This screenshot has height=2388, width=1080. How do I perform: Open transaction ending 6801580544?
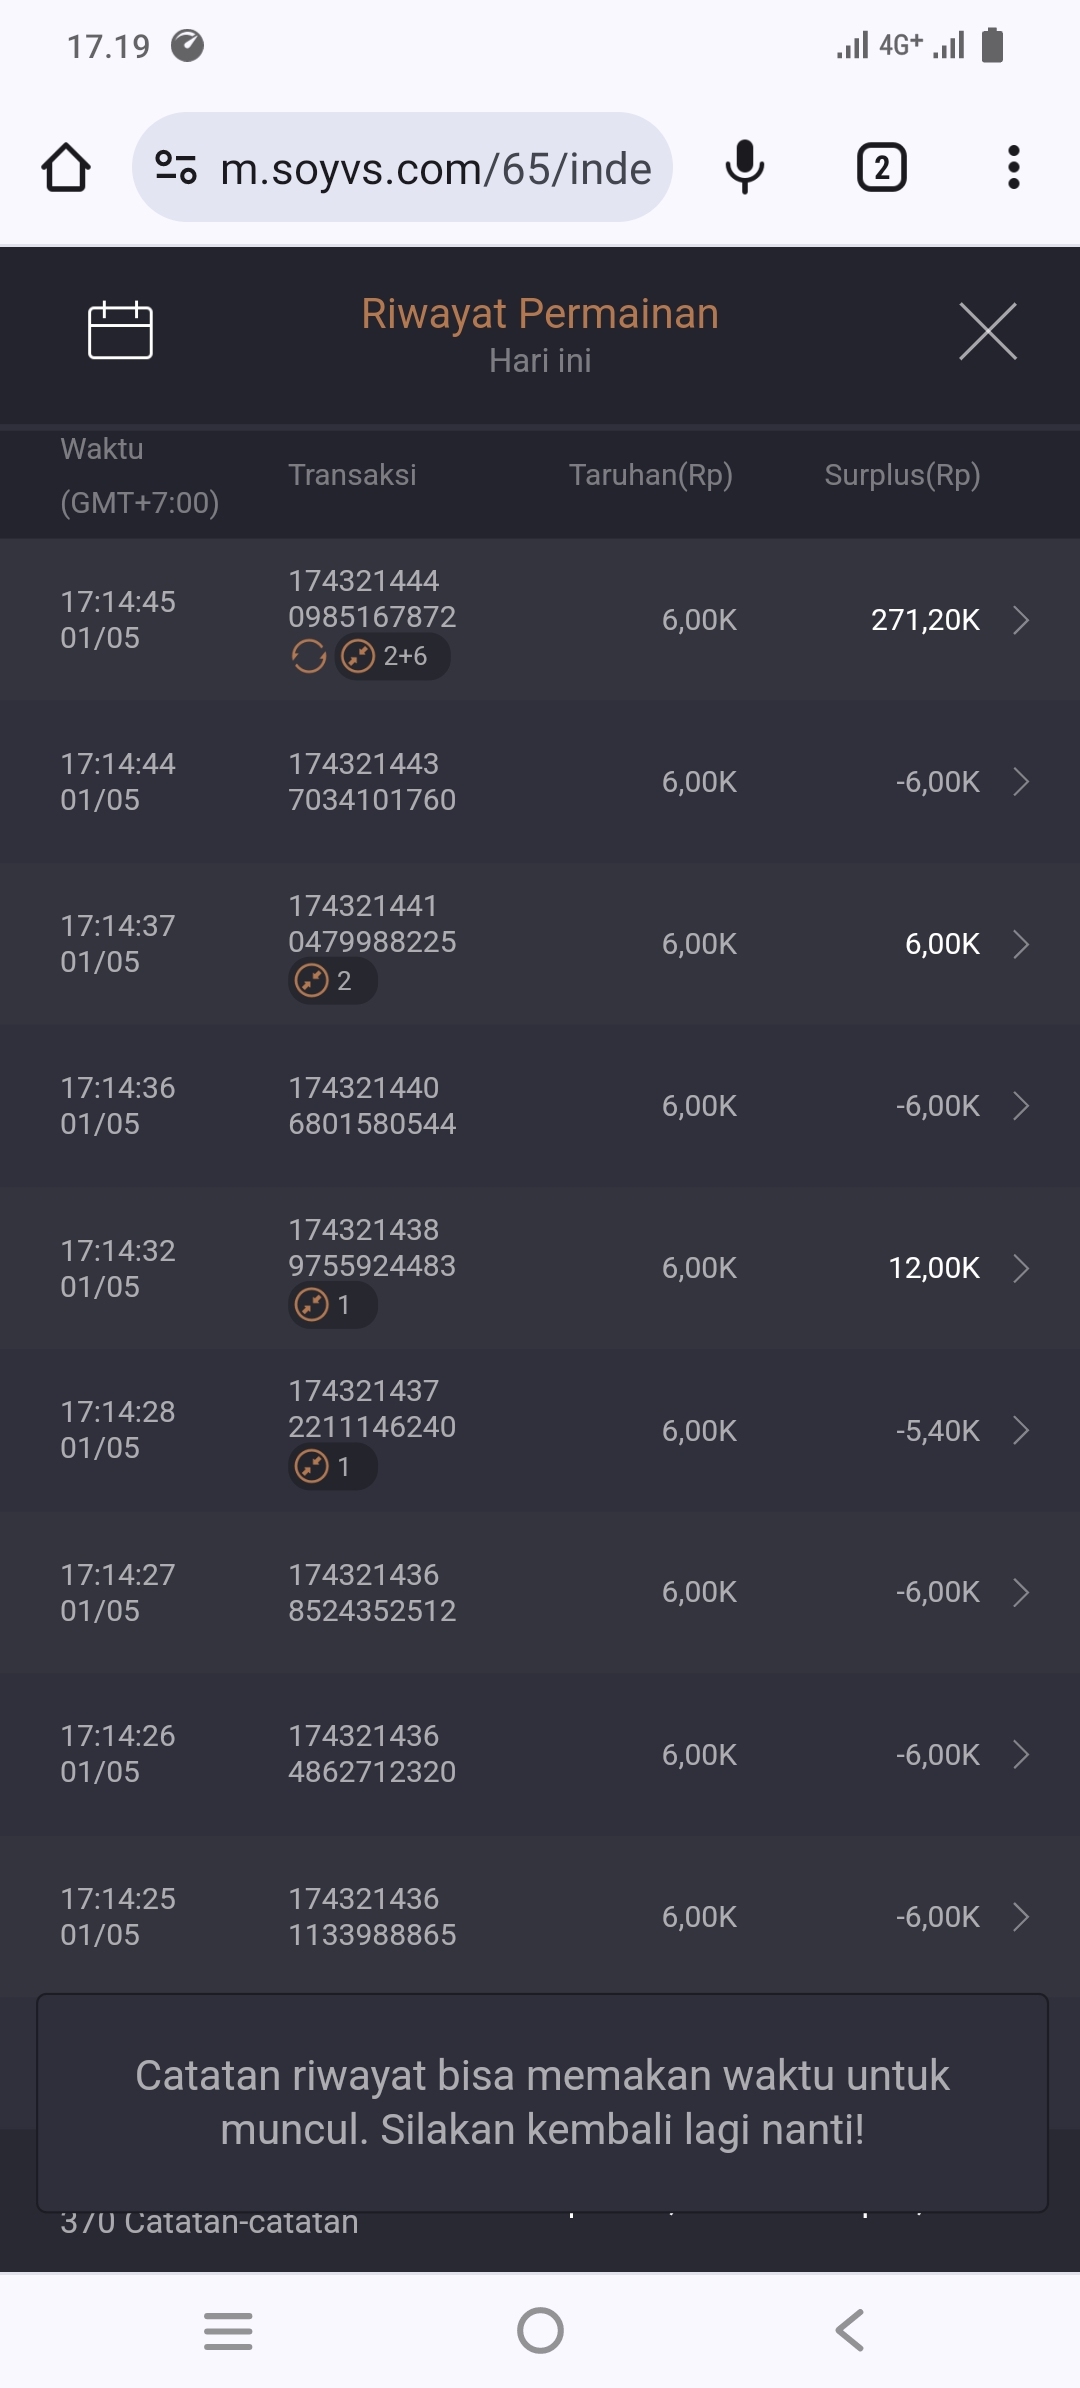[x=372, y=1106]
